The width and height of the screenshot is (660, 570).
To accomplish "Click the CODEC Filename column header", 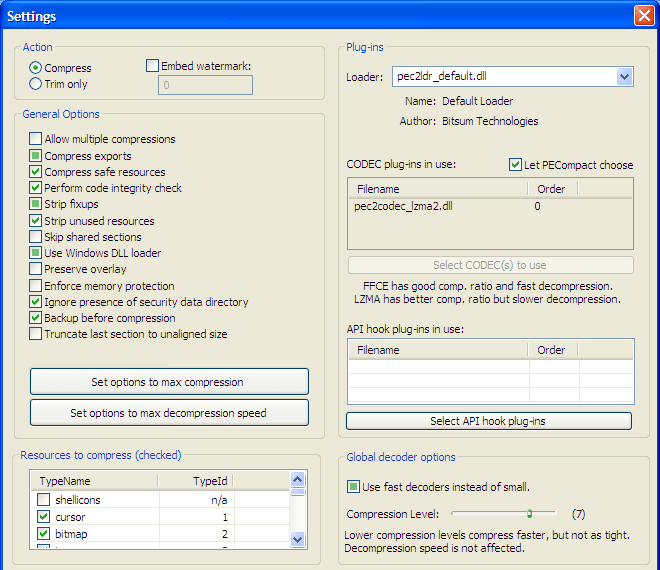I will (x=438, y=189).
